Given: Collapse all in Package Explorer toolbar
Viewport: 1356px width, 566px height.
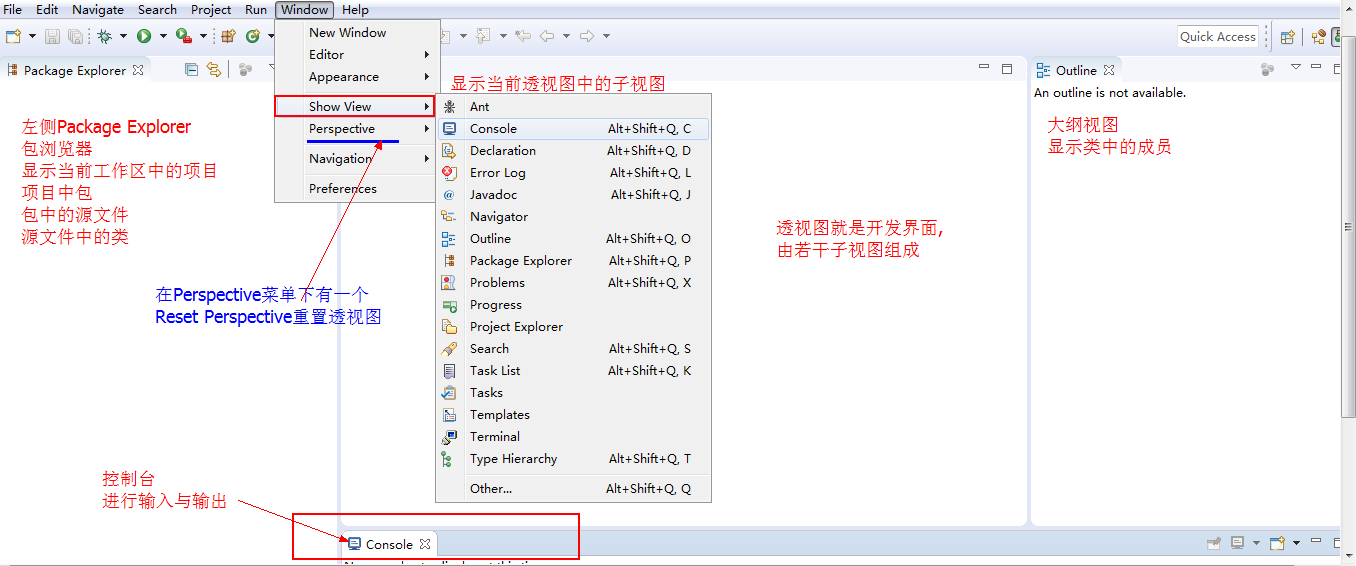Looking at the screenshot, I should 191,70.
